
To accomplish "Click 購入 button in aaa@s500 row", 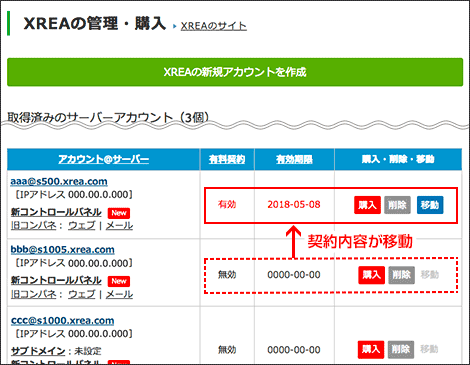I will point(367,205).
